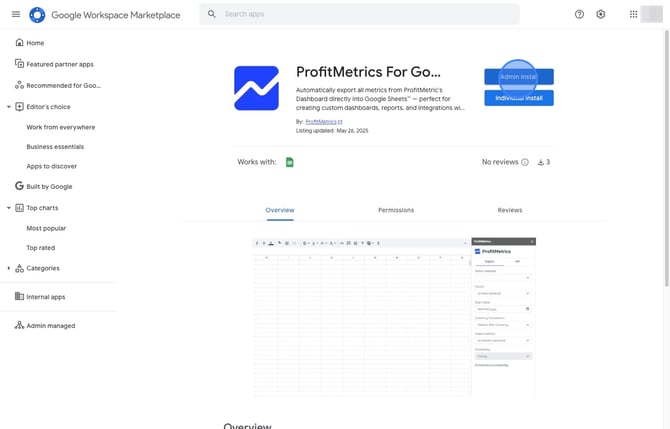Click the Admin install button
The image size is (670, 429).
coord(519,77)
